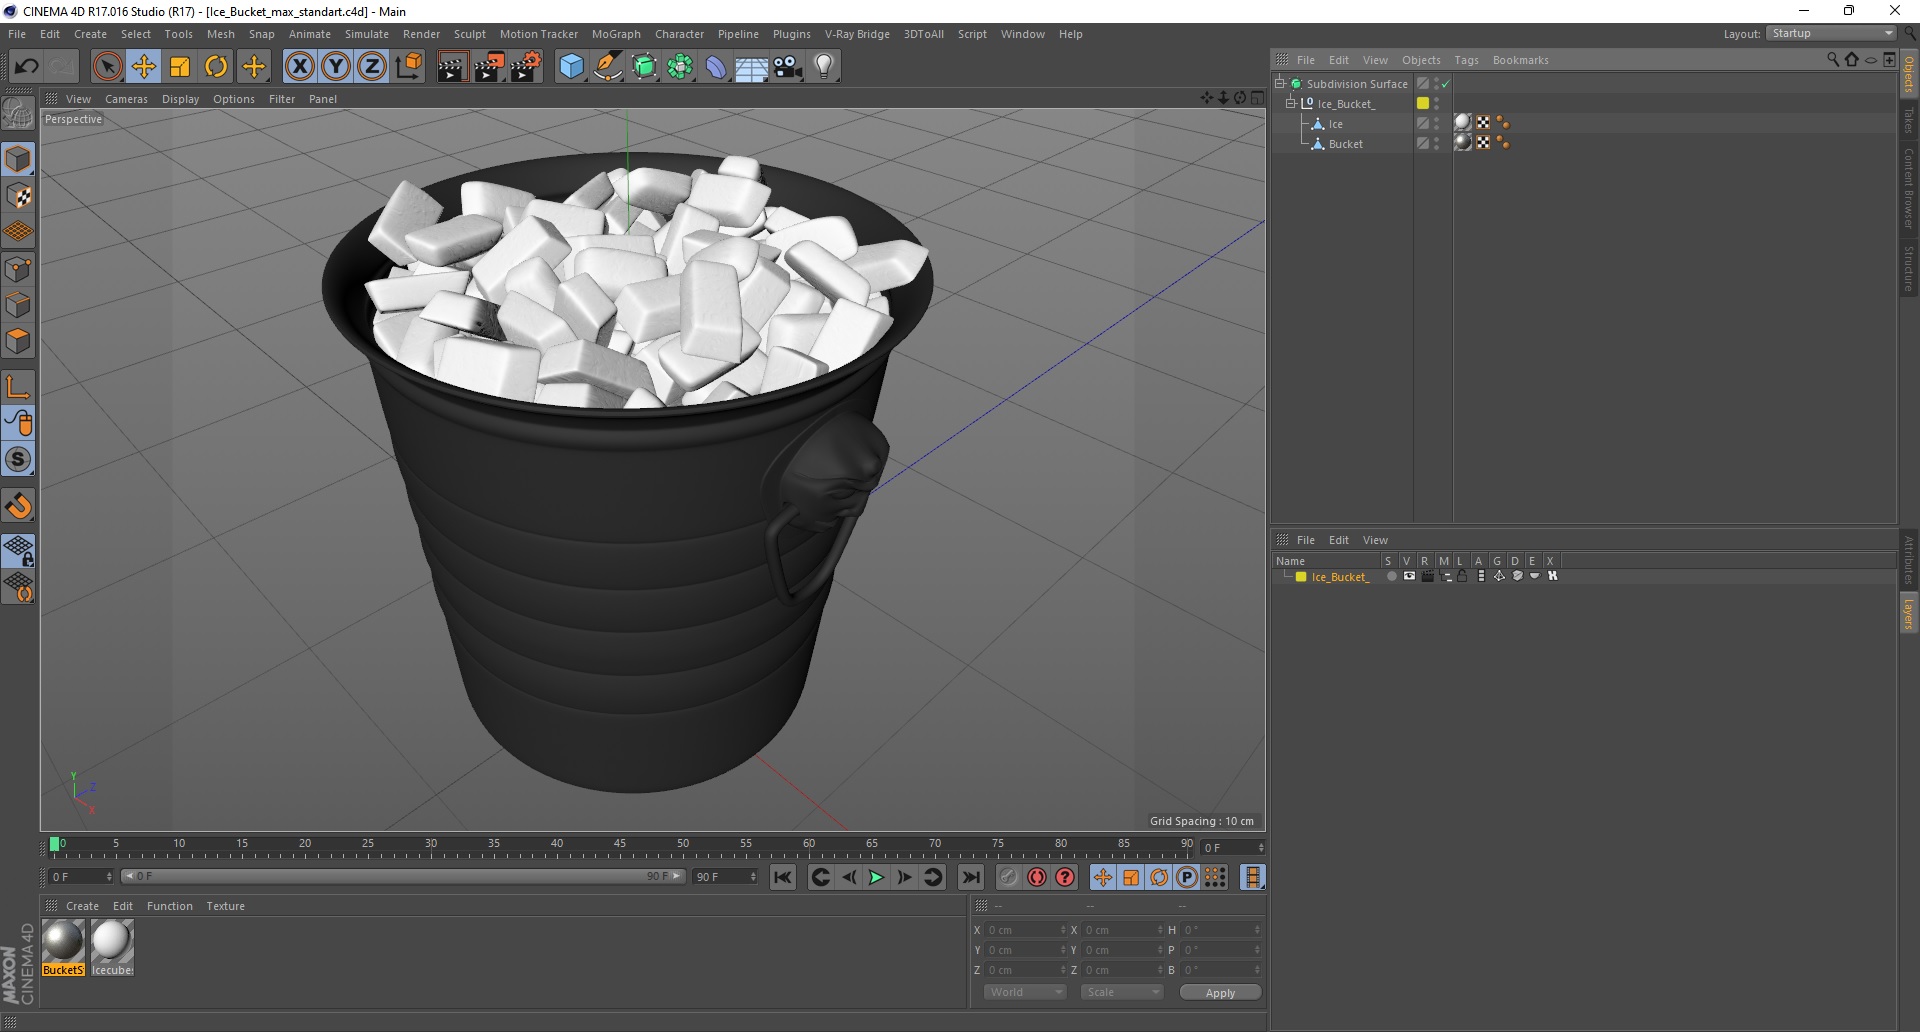Image resolution: width=1920 pixels, height=1032 pixels.
Task: Activate the Scale tool
Action: pos(180,67)
